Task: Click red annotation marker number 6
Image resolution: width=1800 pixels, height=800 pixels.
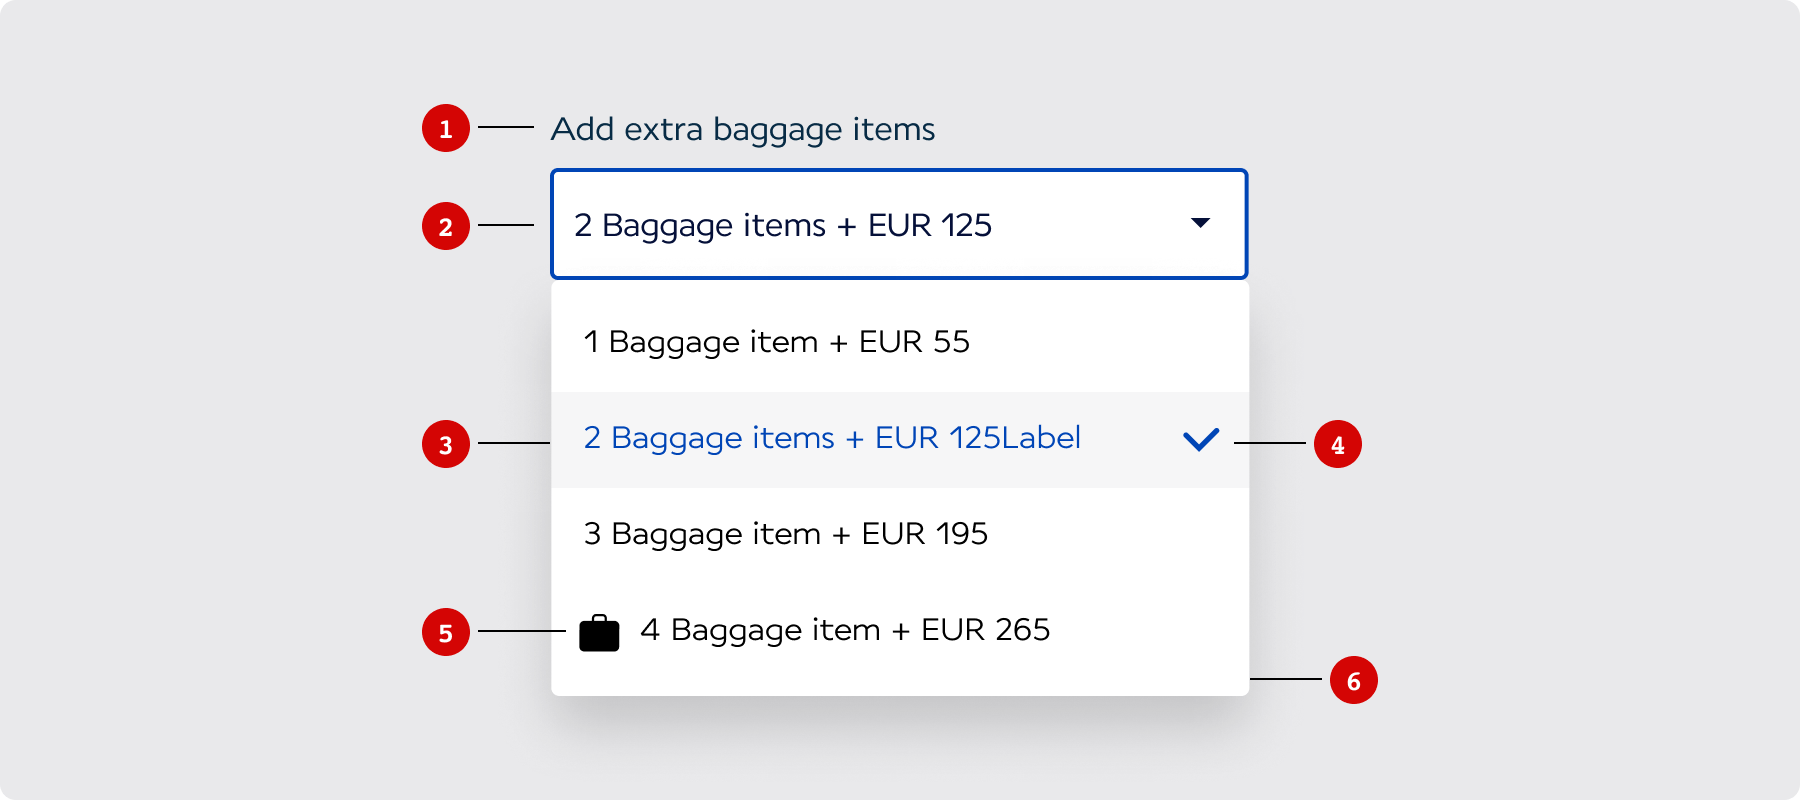Action: pos(1354,680)
